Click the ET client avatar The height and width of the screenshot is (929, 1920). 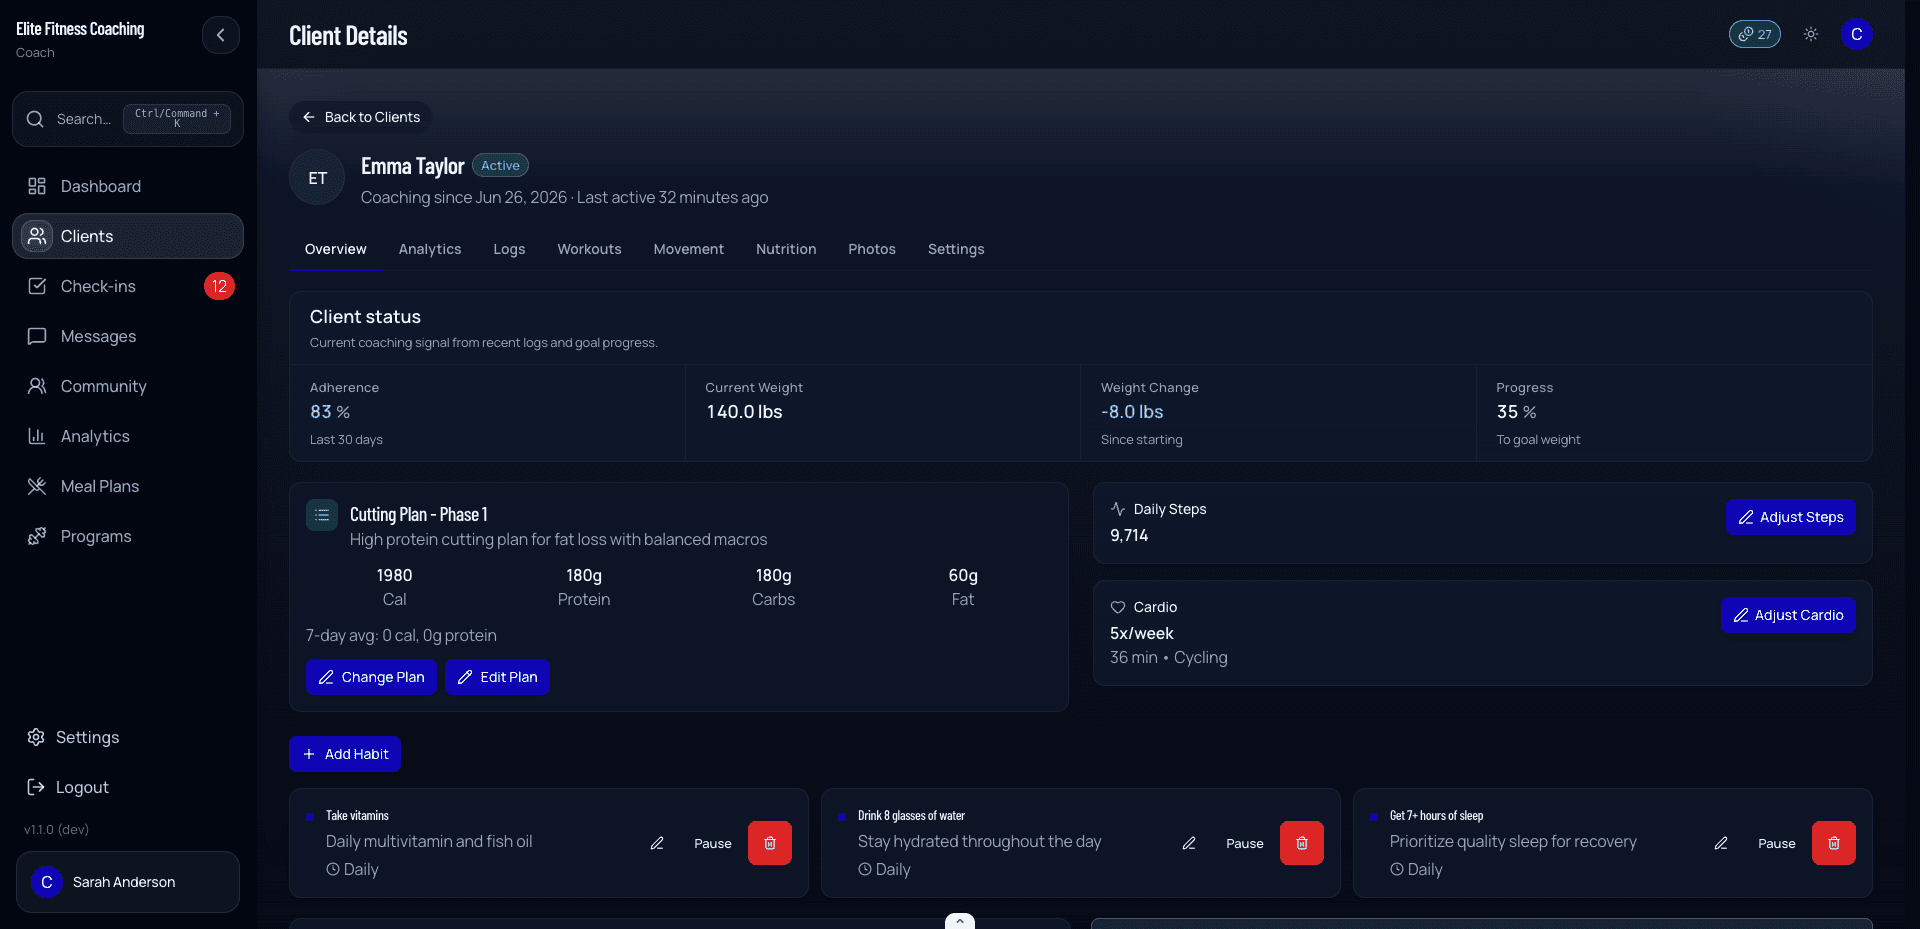317,178
